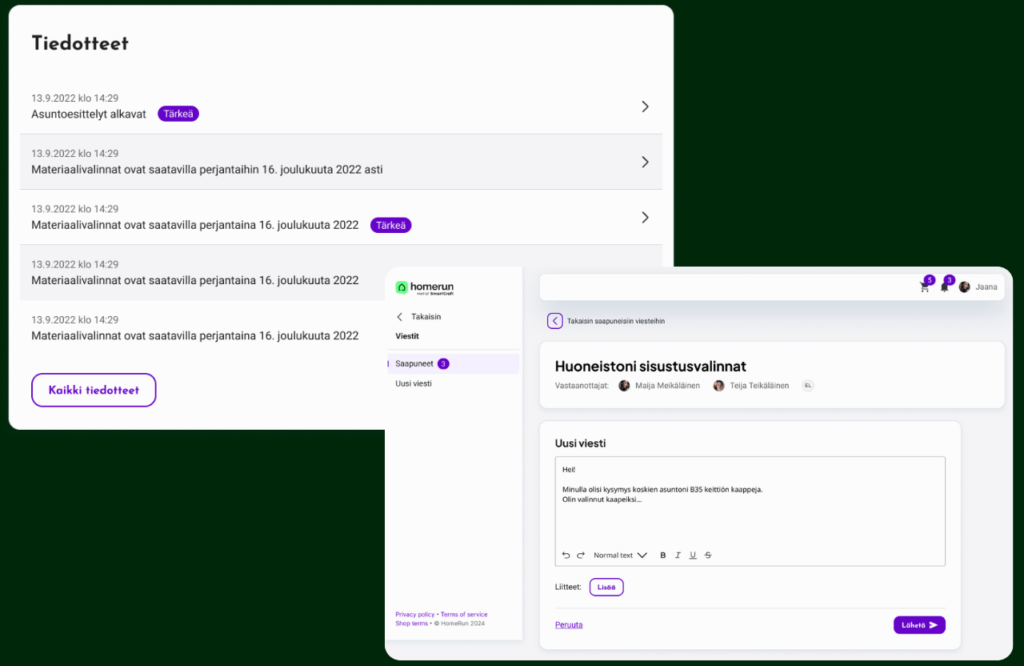Click the redo arrow in the editor
The width and height of the screenshot is (1024, 666).
pyautogui.click(x=580, y=555)
